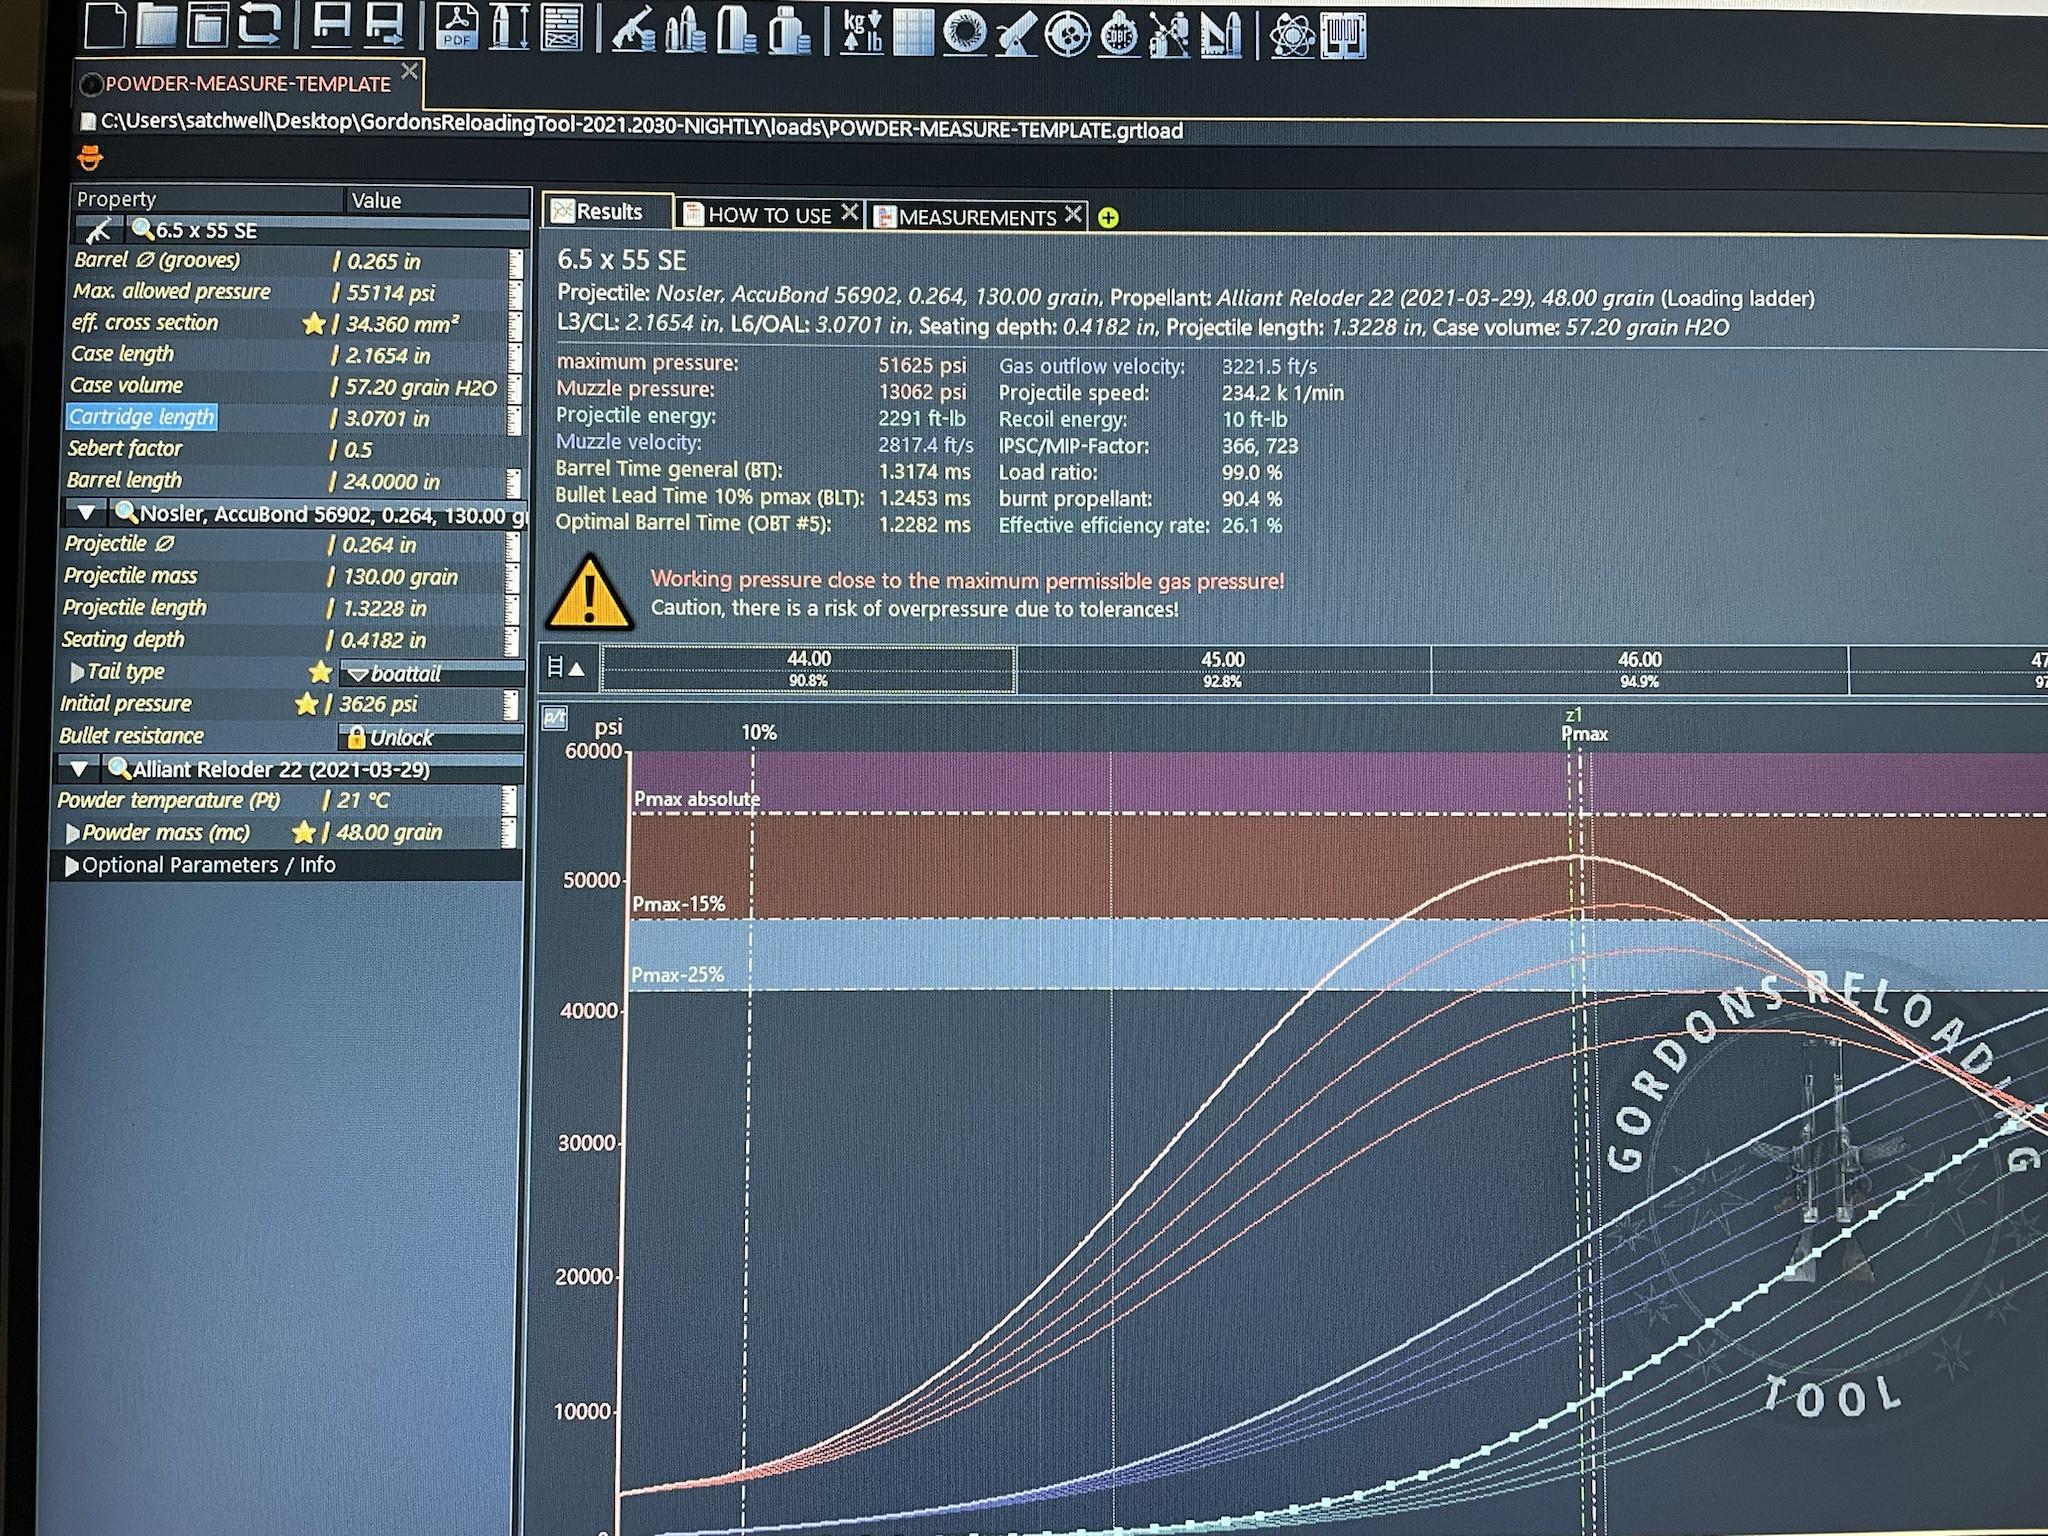The height and width of the screenshot is (1536, 2048).
Task: Collapse the Alliant Reloder 22 powder section
Action: click(80, 769)
